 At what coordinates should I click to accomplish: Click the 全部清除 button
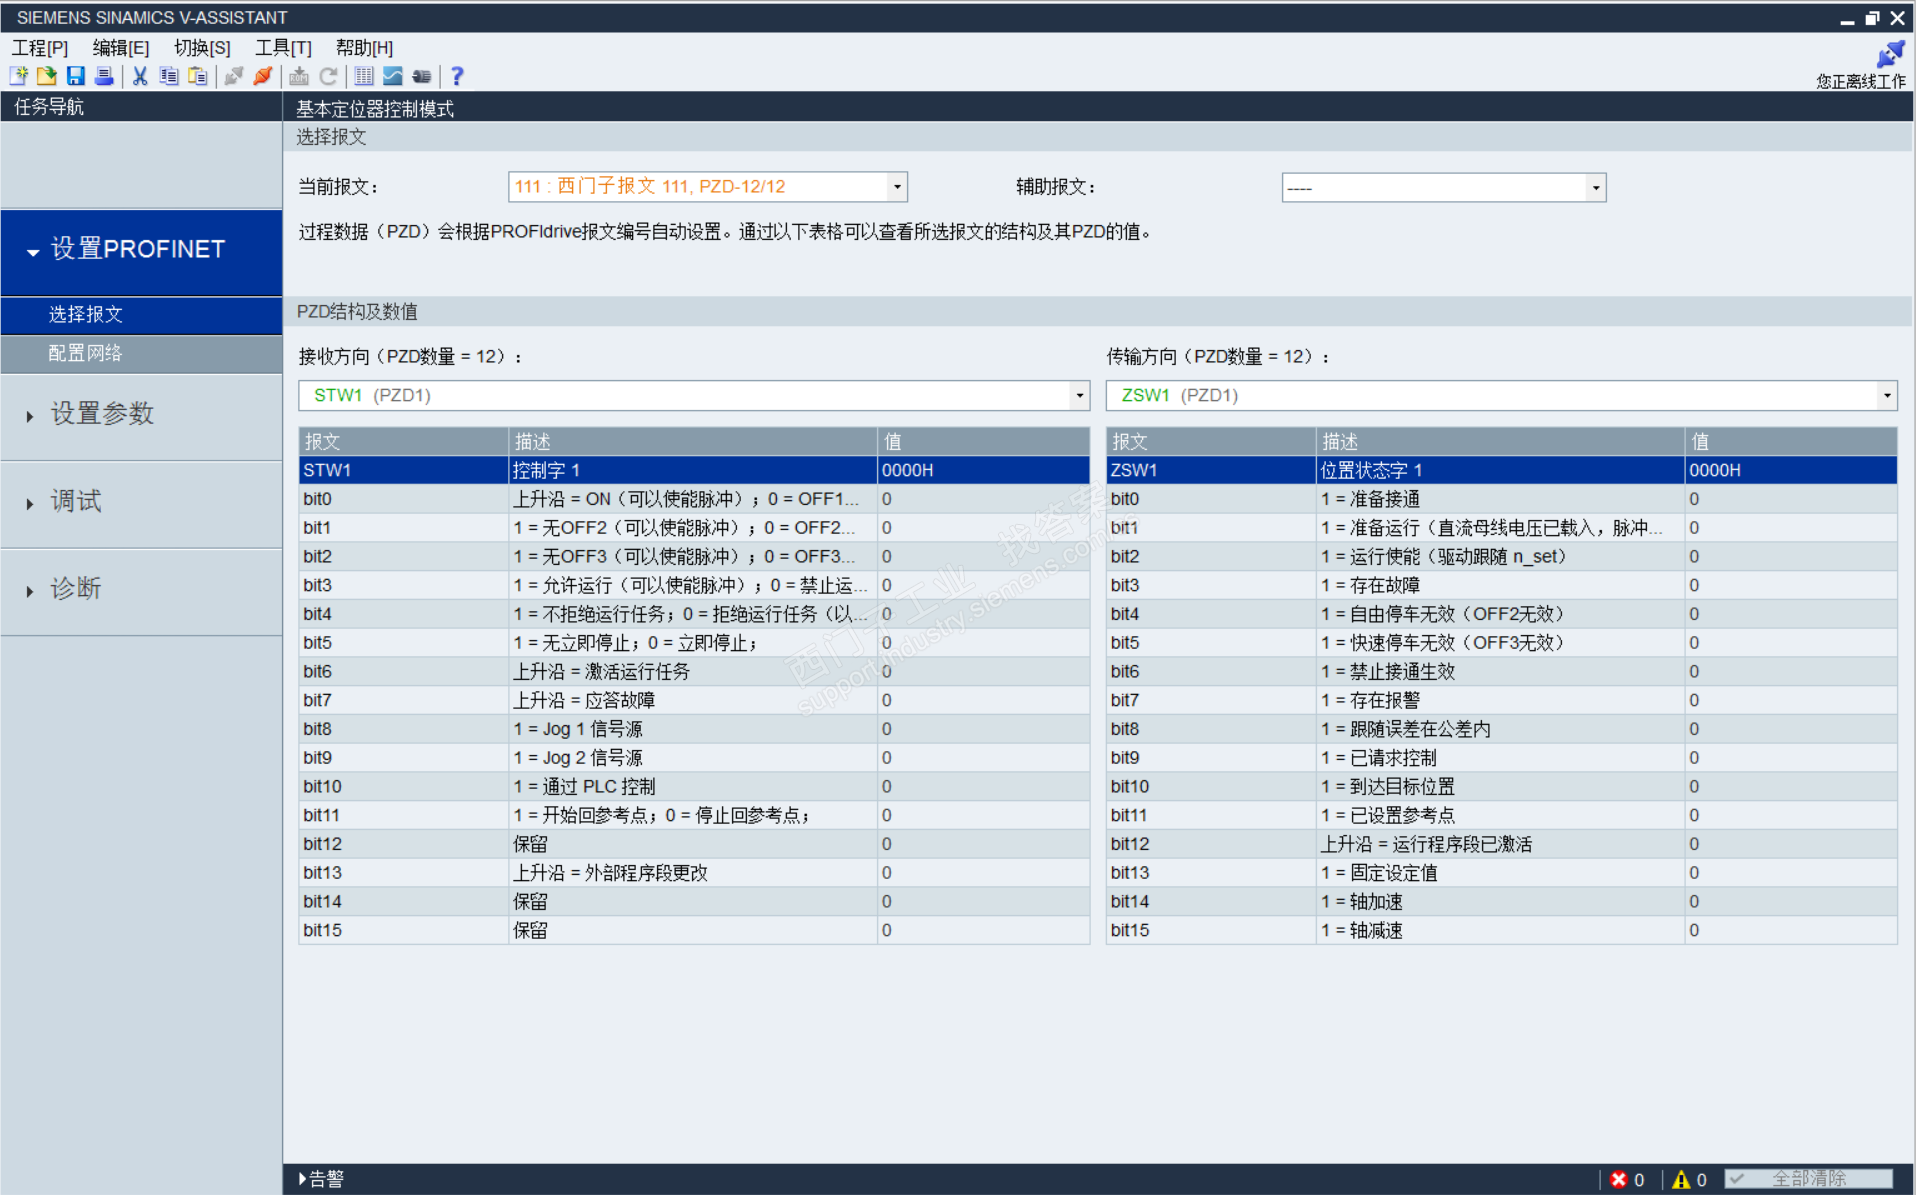pos(1808,1179)
